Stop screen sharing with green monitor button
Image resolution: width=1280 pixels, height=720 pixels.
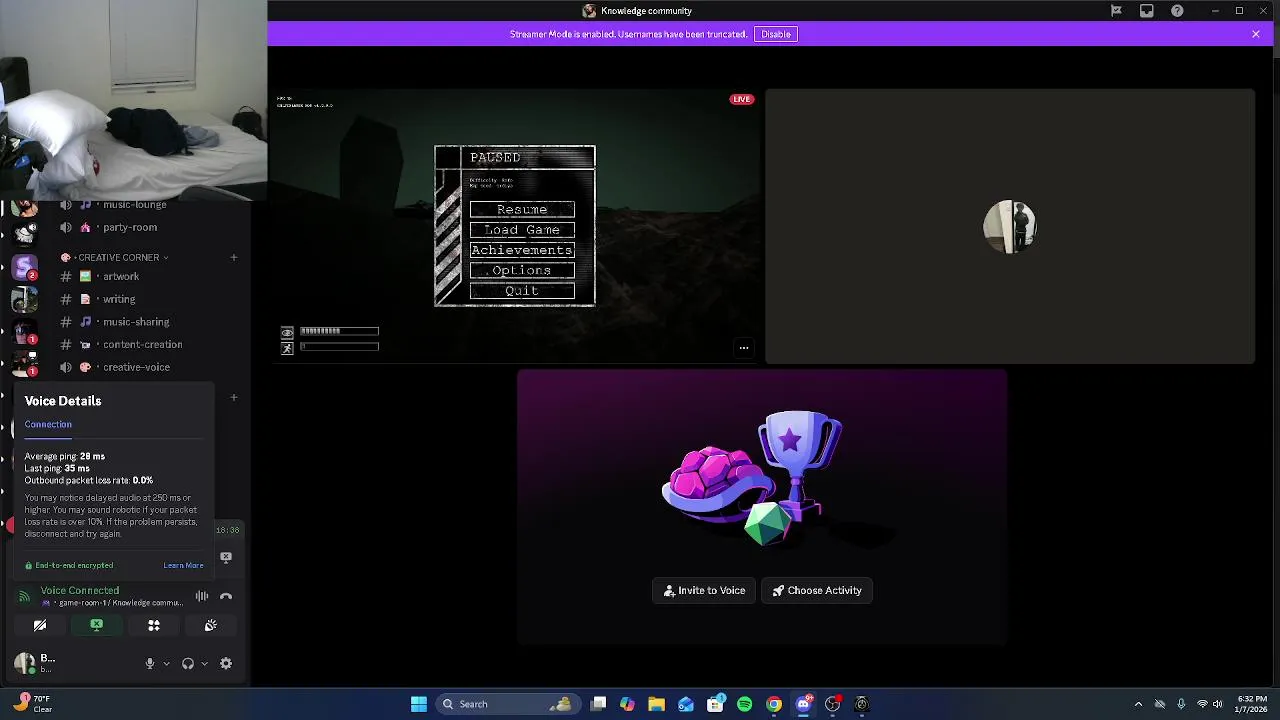point(97,625)
